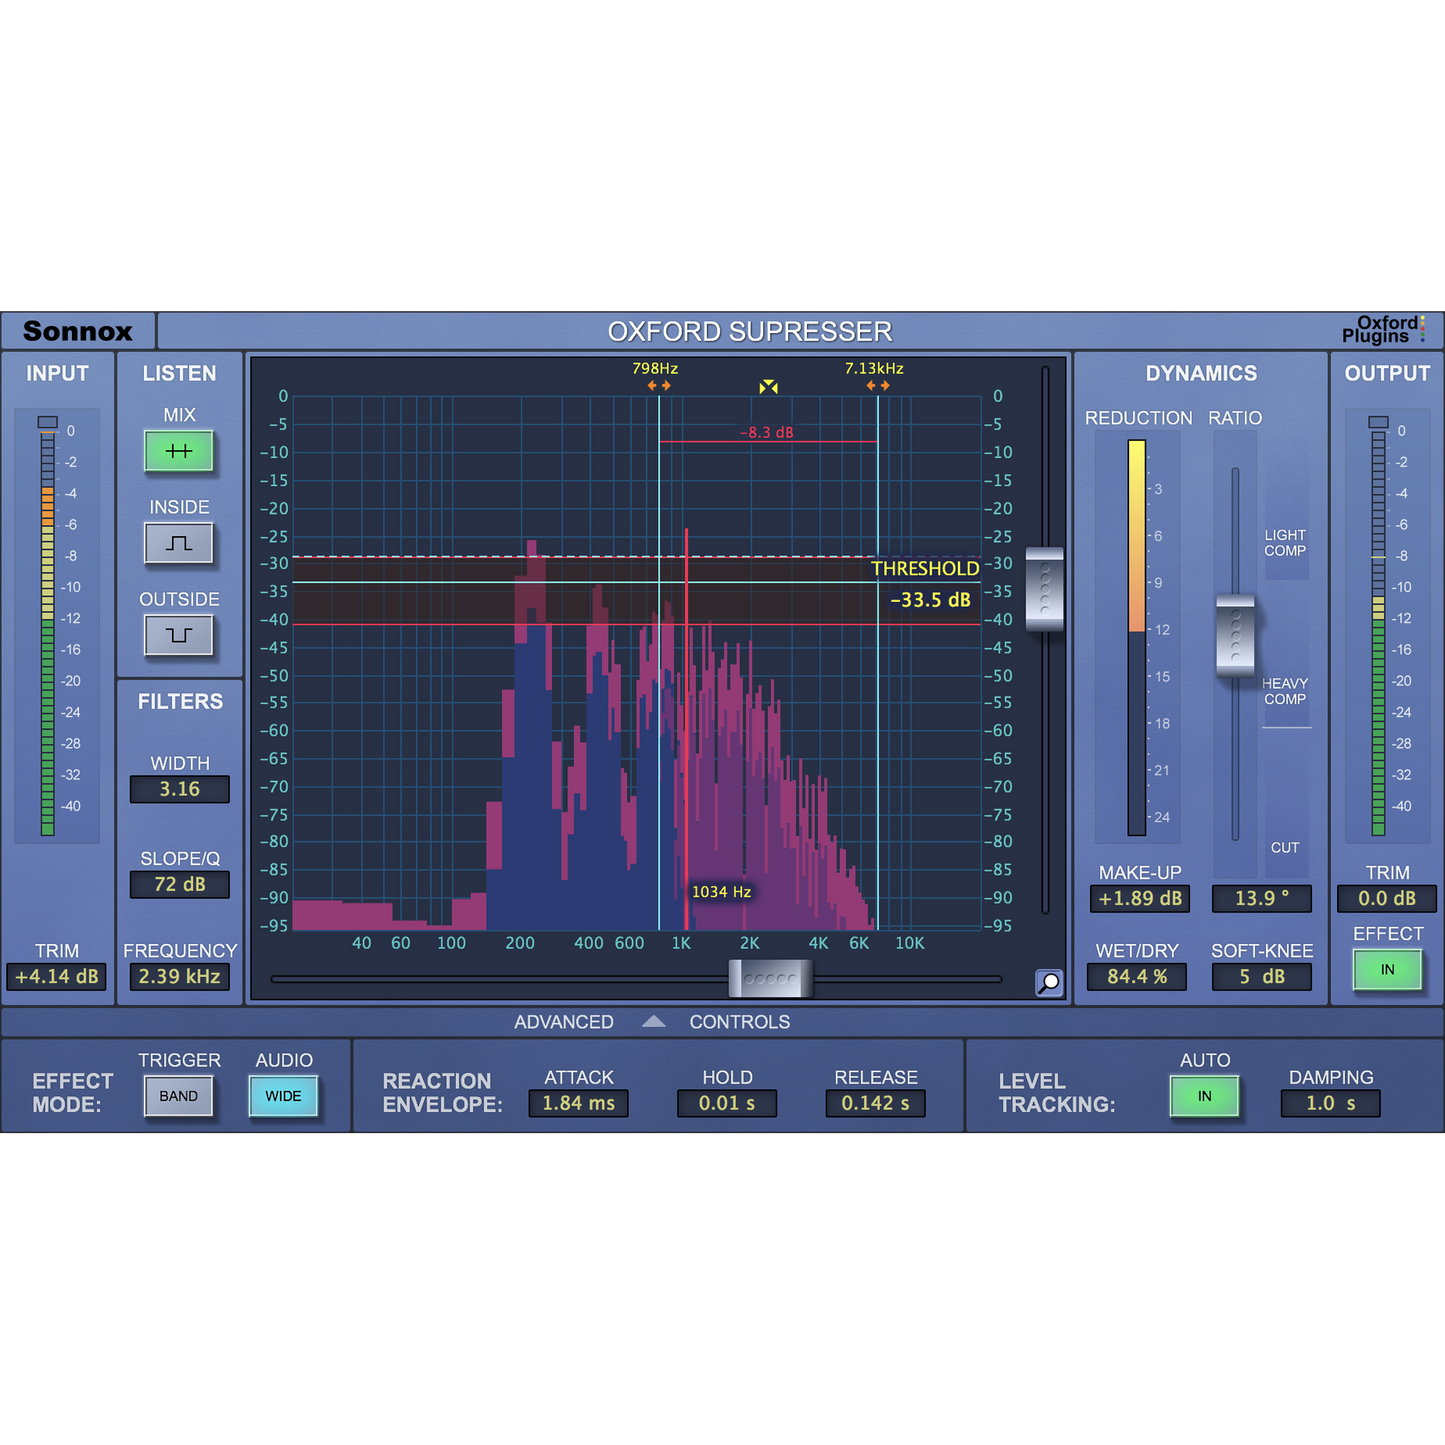The height and width of the screenshot is (1445, 1445).
Task: Click the horizontal frequency scroll handle
Action: (x=770, y=979)
